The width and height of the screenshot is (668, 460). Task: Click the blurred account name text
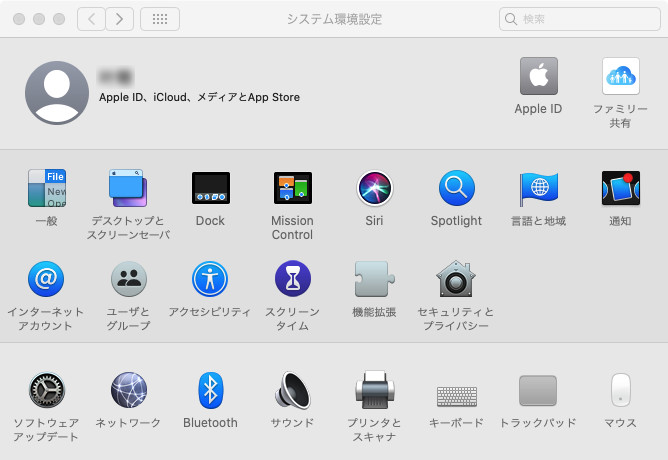pyautogui.click(x=115, y=77)
